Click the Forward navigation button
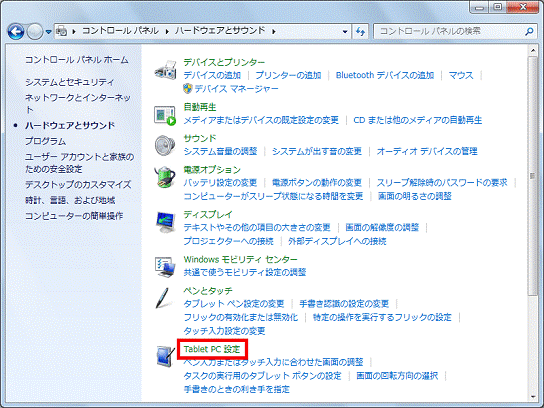The image size is (544, 408). click(35, 32)
